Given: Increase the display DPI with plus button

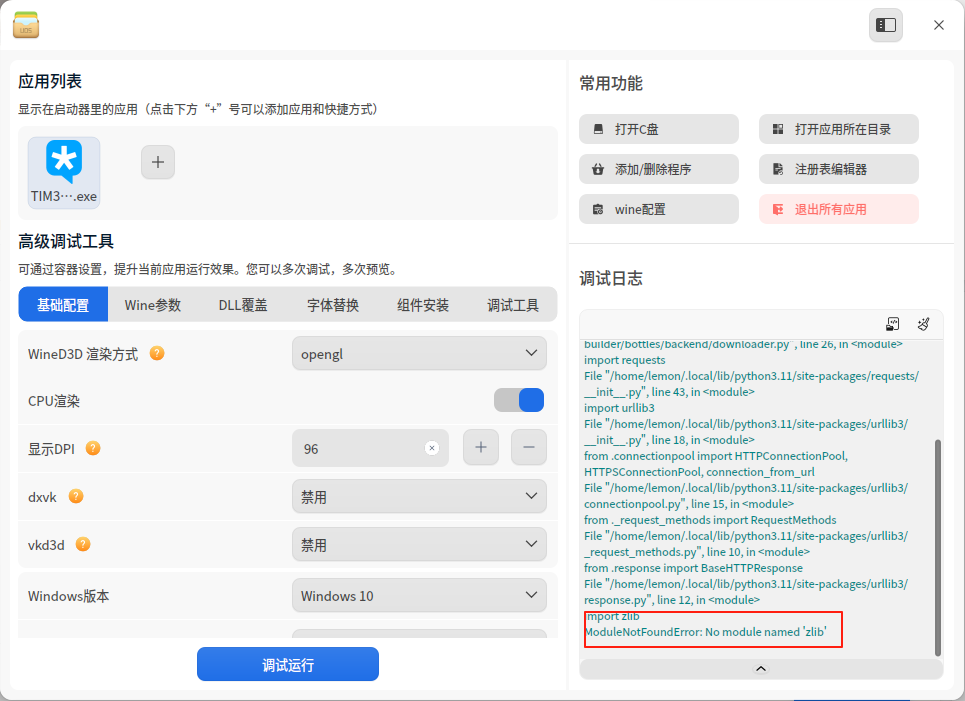Looking at the screenshot, I should (481, 447).
